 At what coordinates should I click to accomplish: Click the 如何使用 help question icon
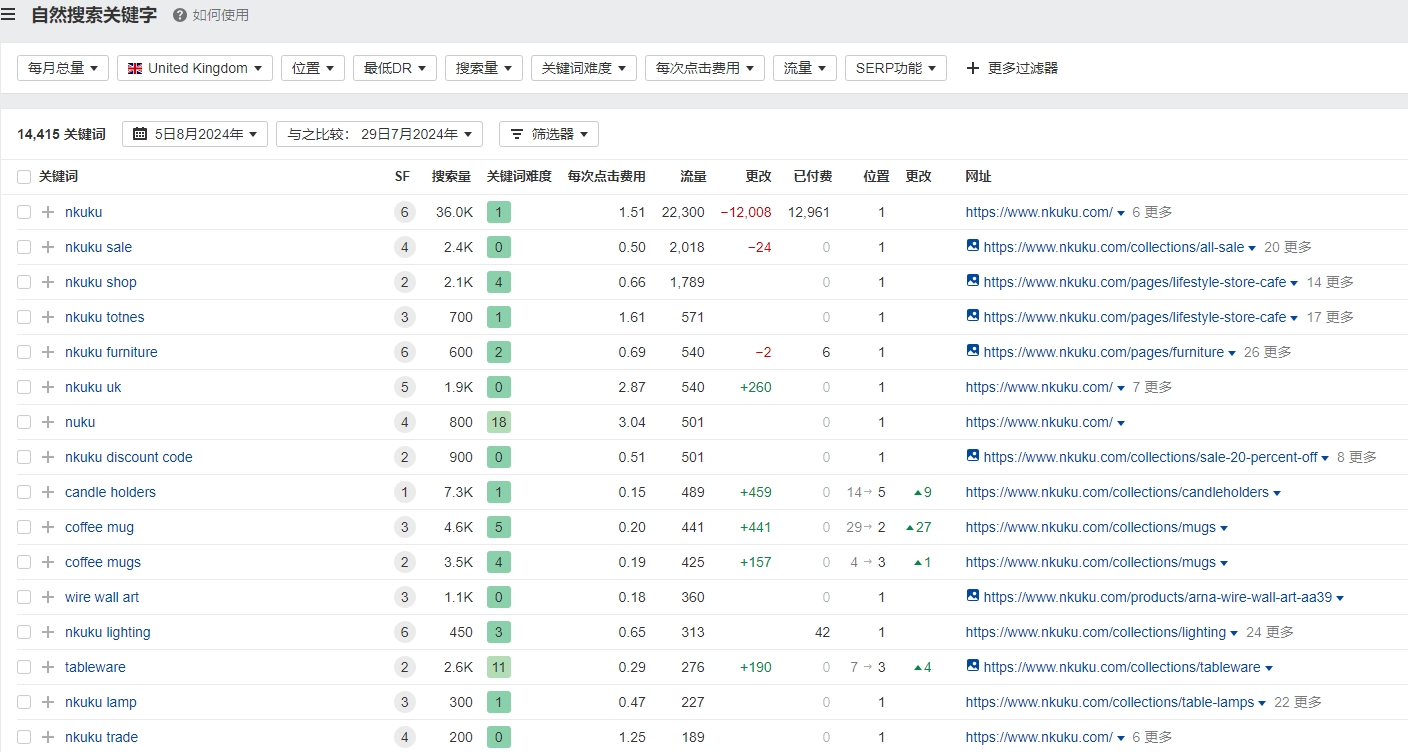point(180,15)
